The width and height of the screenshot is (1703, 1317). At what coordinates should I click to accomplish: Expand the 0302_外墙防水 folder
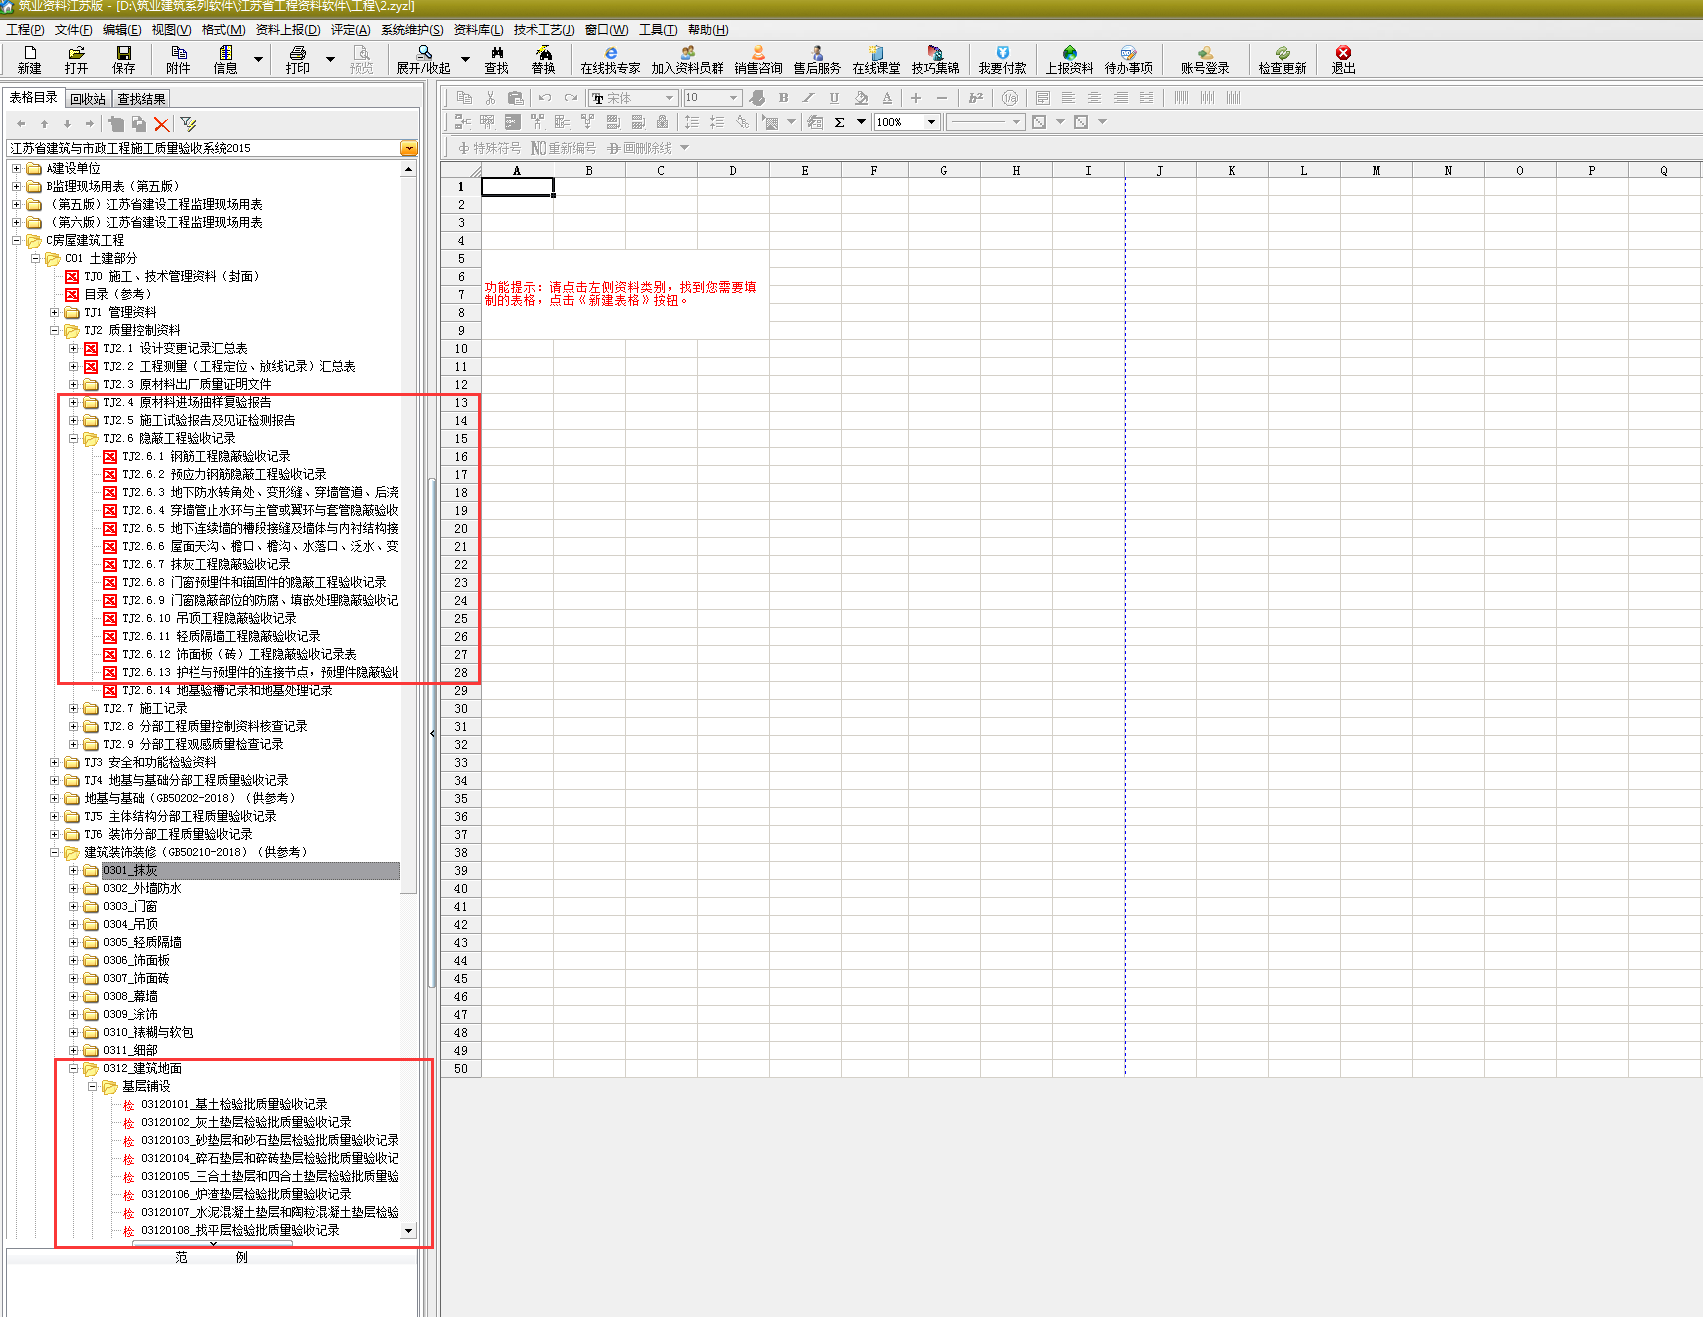click(x=73, y=888)
